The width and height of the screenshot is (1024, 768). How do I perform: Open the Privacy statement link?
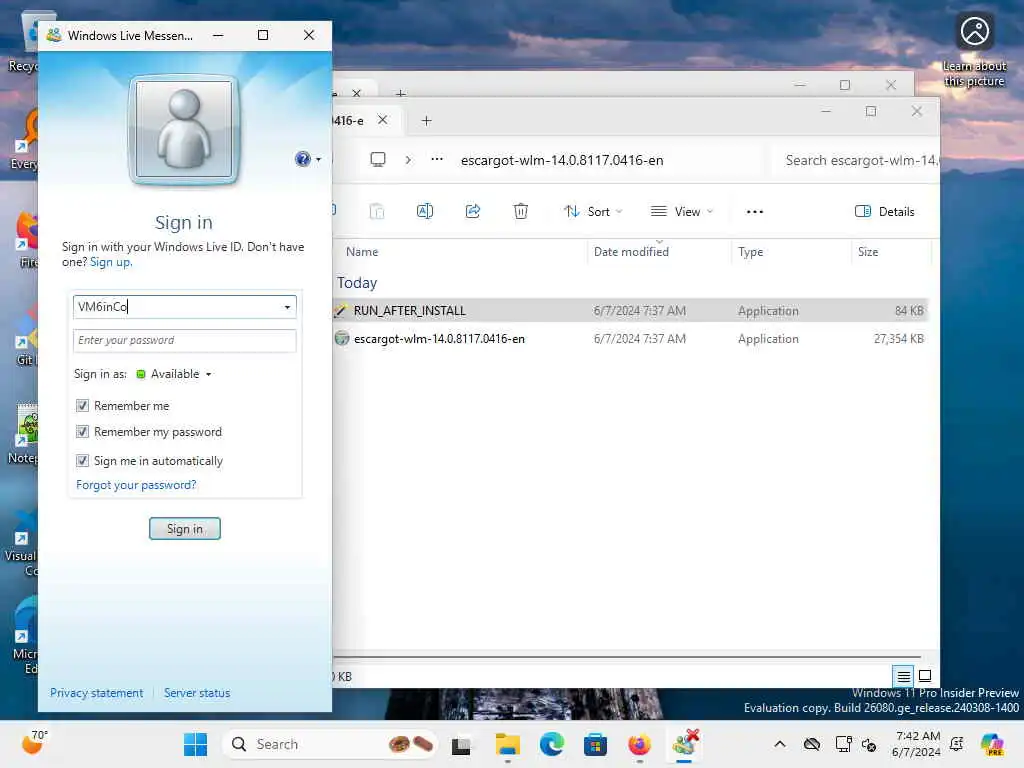tap(97, 693)
